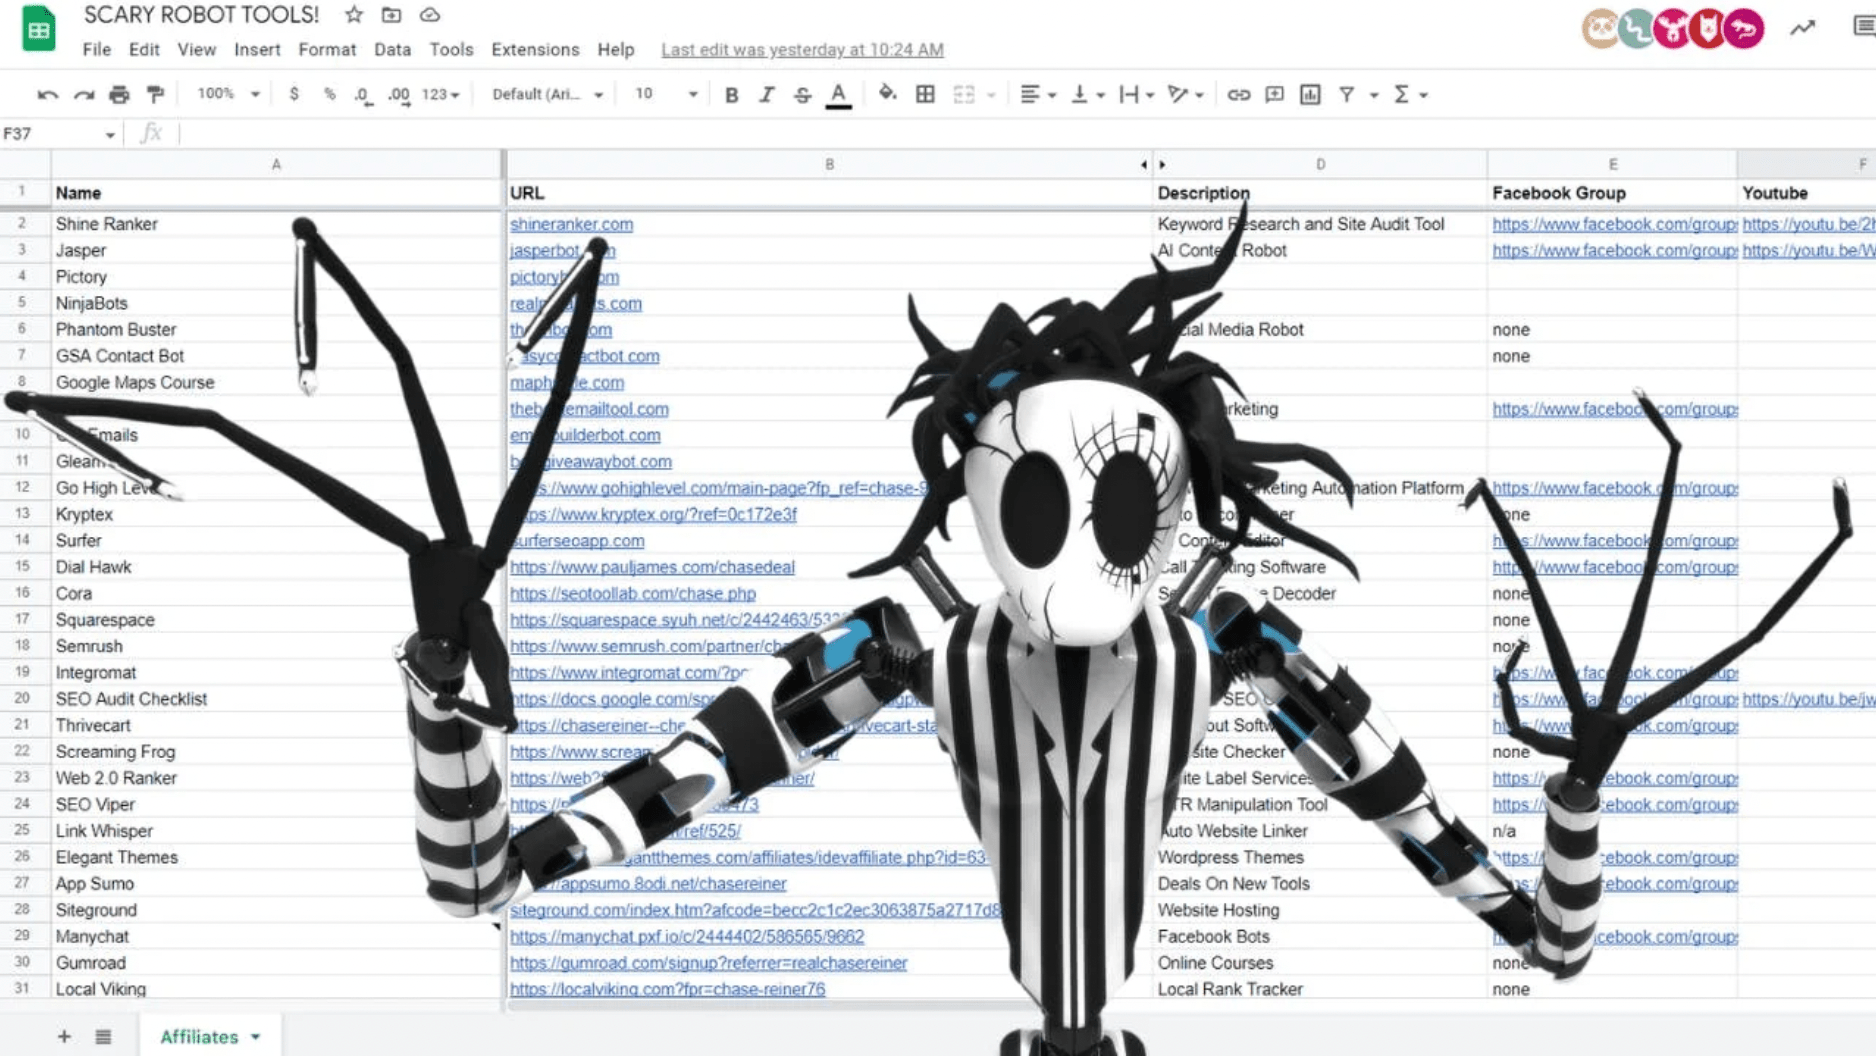
Task: Open the text color picker
Action: point(838,94)
